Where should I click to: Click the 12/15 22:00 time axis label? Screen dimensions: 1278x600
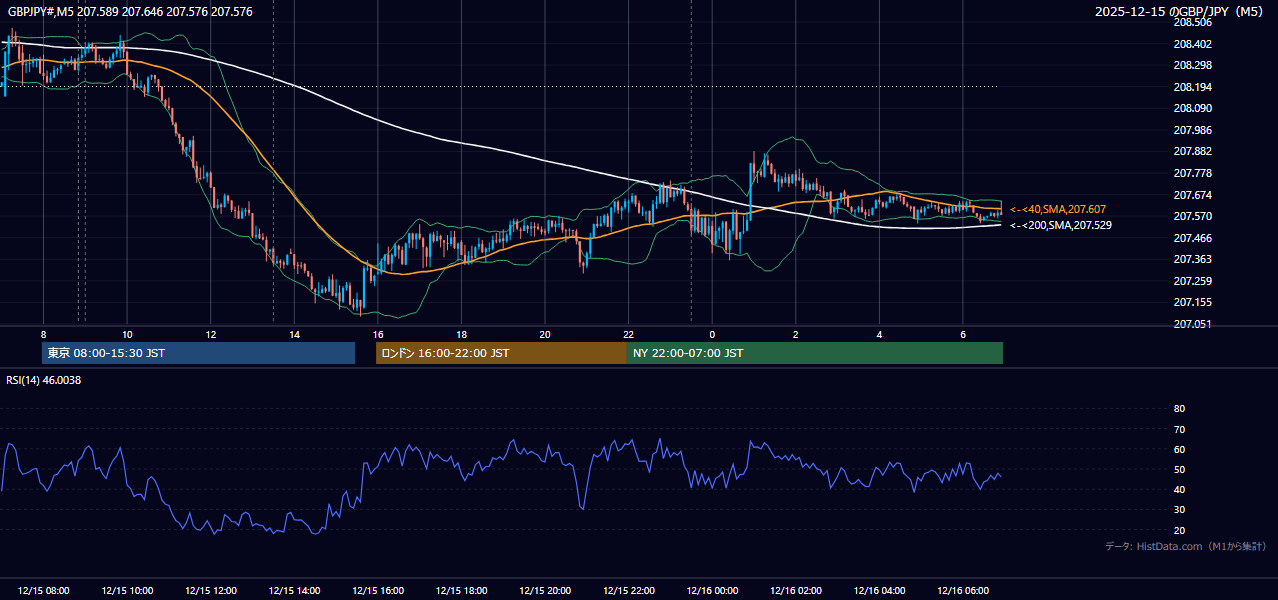click(x=628, y=591)
